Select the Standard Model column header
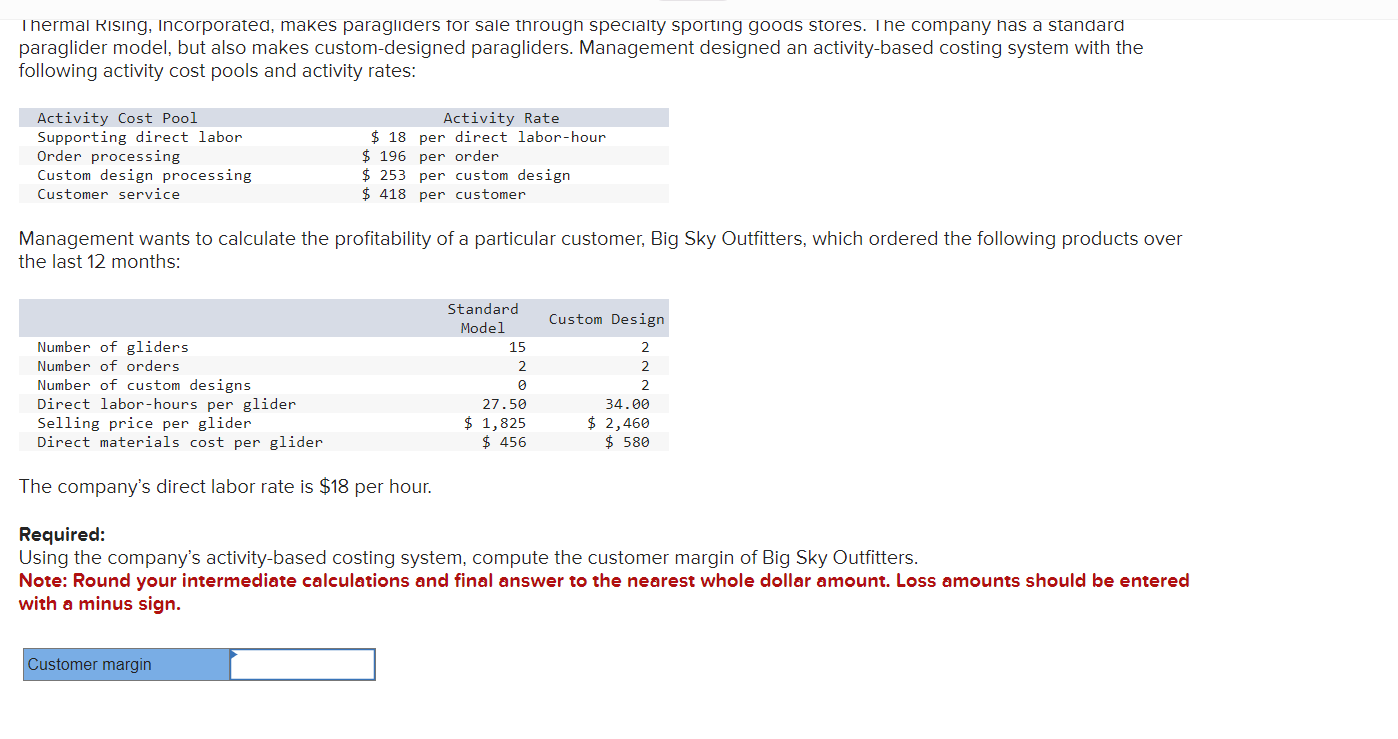This screenshot has width=1398, height=739. click(483, 318)
